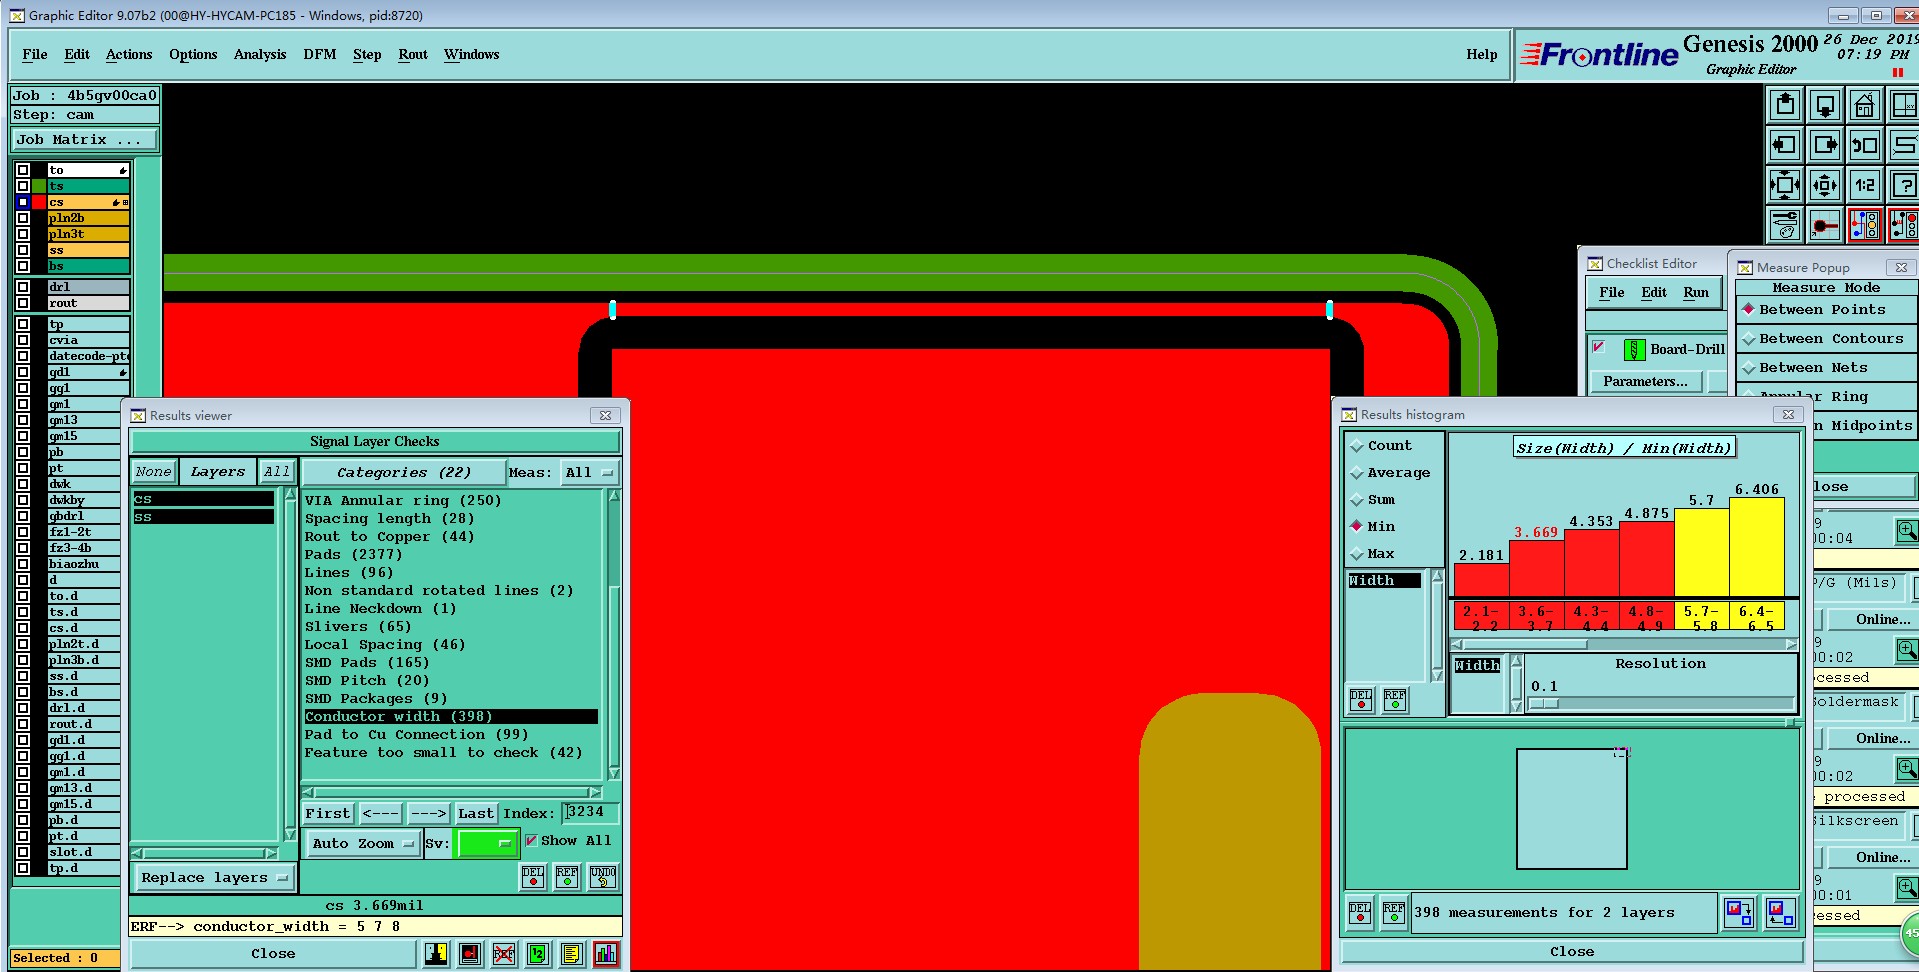Viewport: 1919px width, 972px height.
Task: Click the question mark info icon
Action: click(x=1904, y=185)
